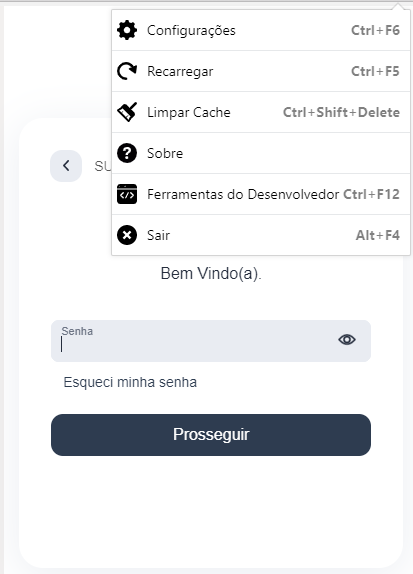The height and width of the screenshot is (574, 413).
Task: Toggle password visibility with eye icon
Action: (x=347, y=340)
